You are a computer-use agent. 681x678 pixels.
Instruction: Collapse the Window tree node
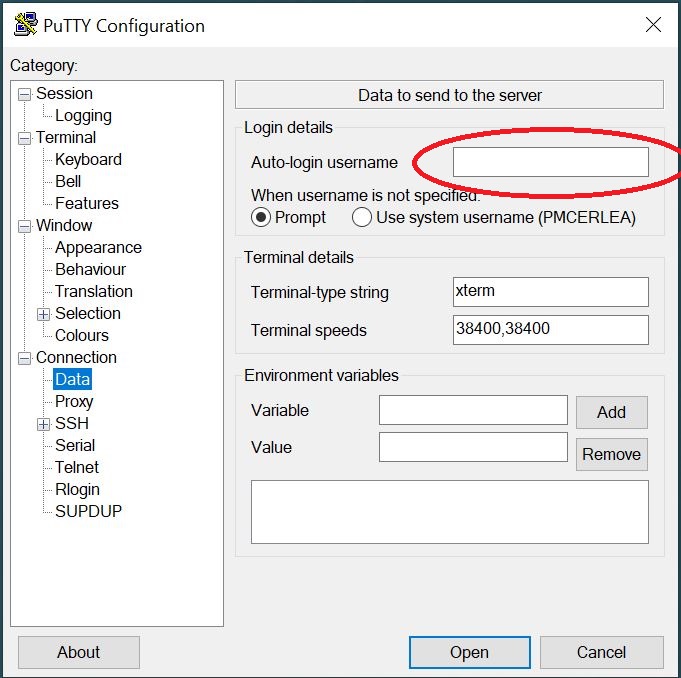coord(25,226)
